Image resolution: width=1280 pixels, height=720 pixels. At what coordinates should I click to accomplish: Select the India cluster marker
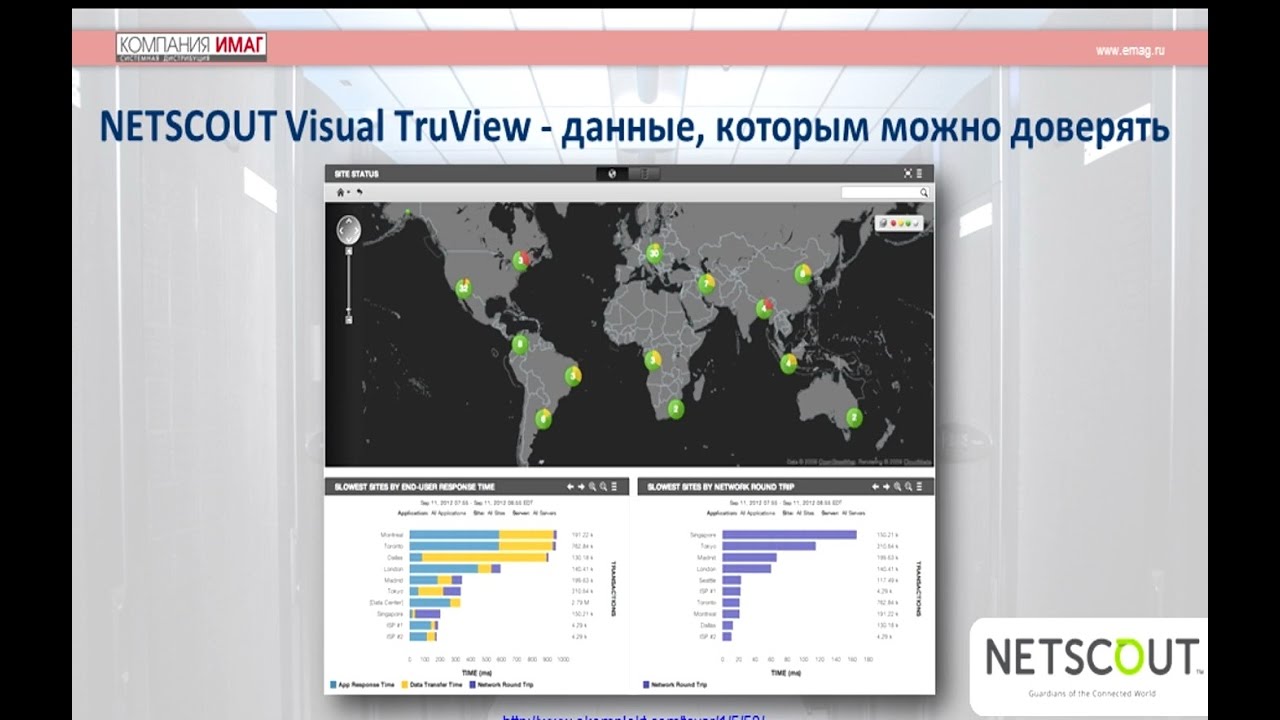coord(765,307)
